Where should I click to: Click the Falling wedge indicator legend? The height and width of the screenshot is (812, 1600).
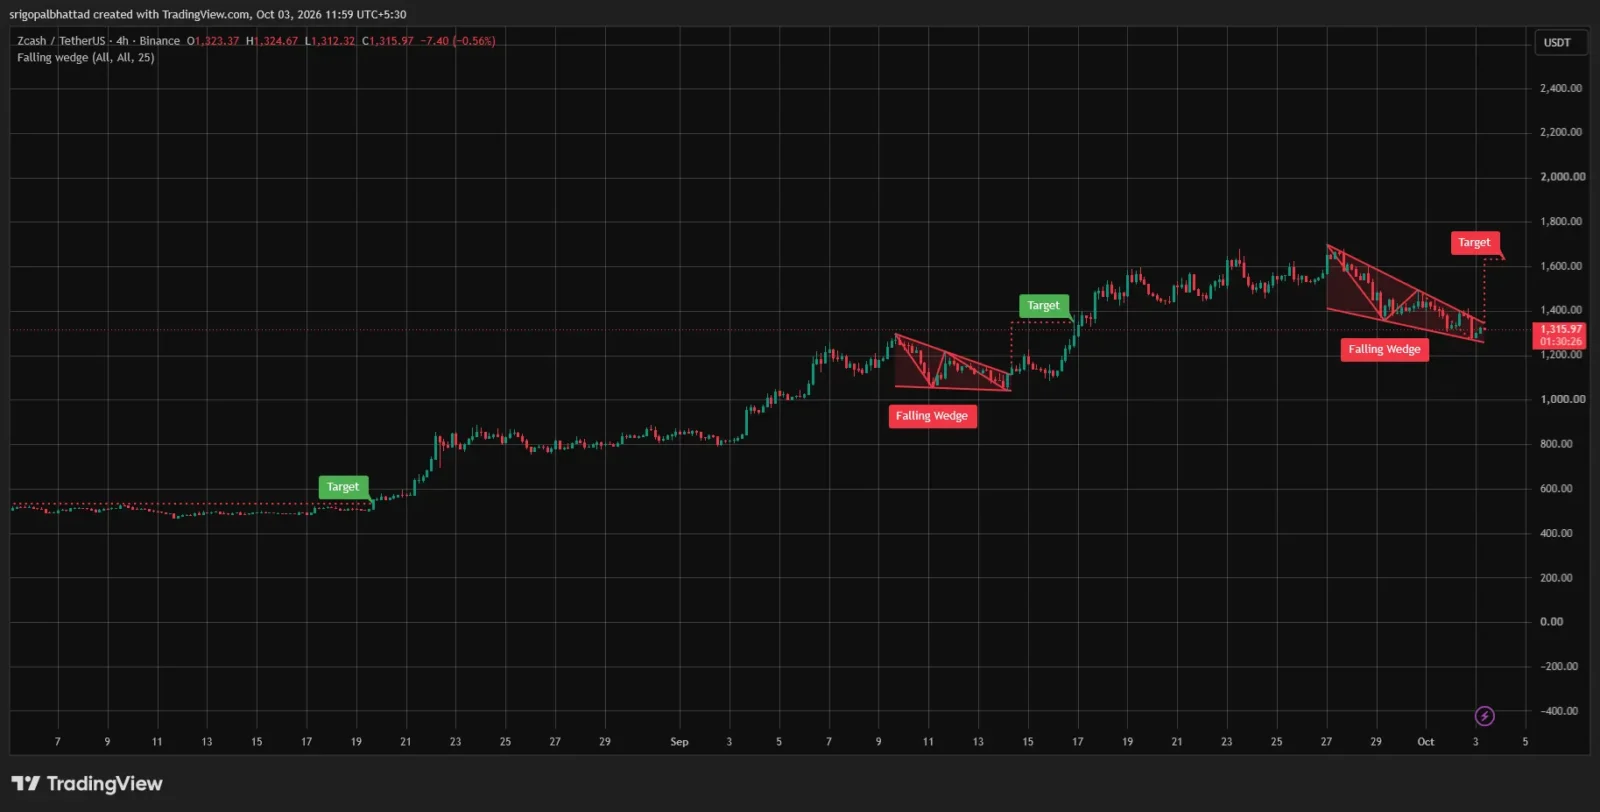coord(86,58)
